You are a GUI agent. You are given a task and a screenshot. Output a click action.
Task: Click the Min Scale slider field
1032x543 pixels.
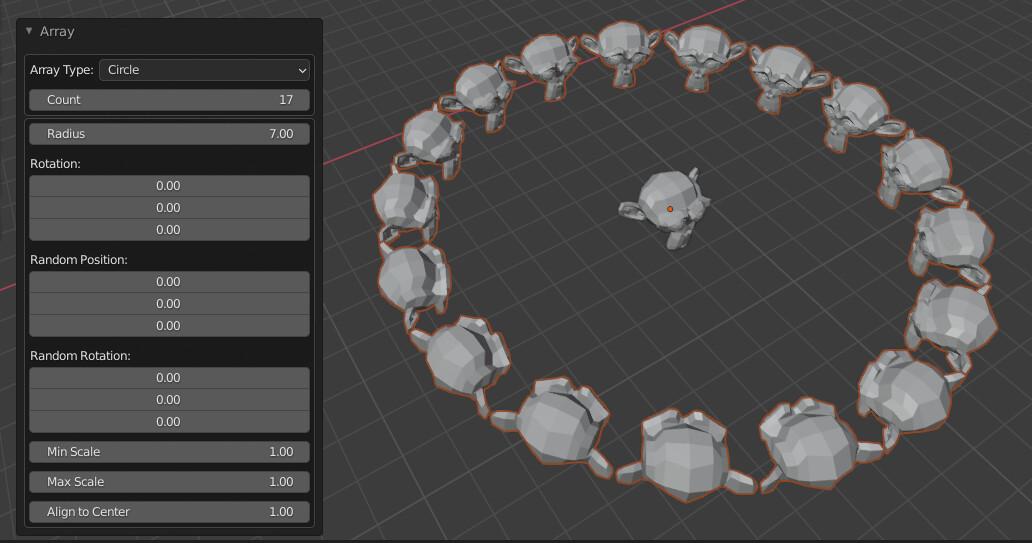(169, 452)
